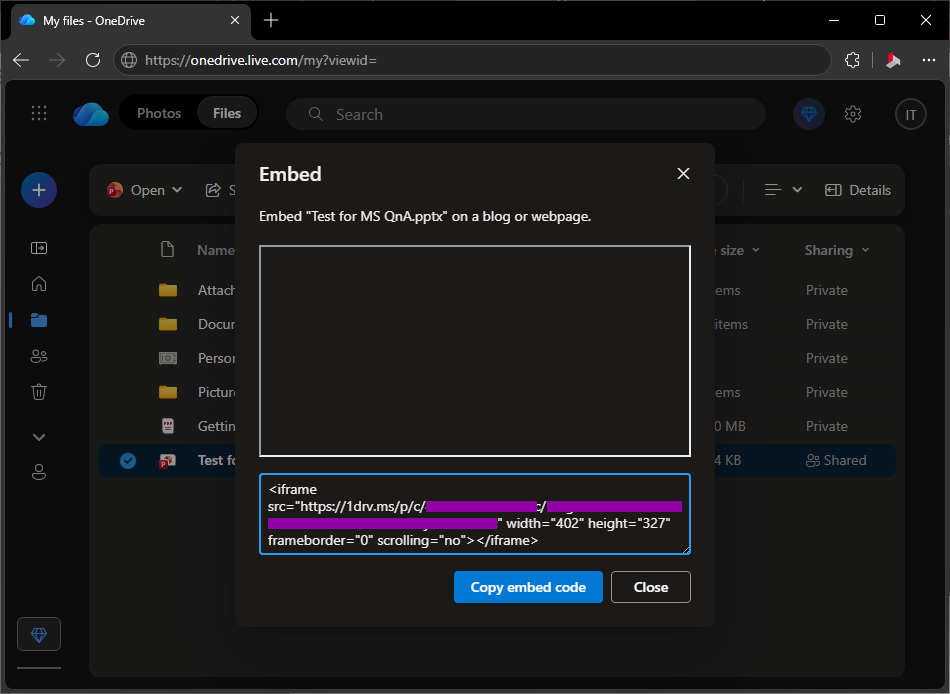Click the Search box in OneDrive
This screenshot has height=694, width=950.
click(x=526, y=114)
